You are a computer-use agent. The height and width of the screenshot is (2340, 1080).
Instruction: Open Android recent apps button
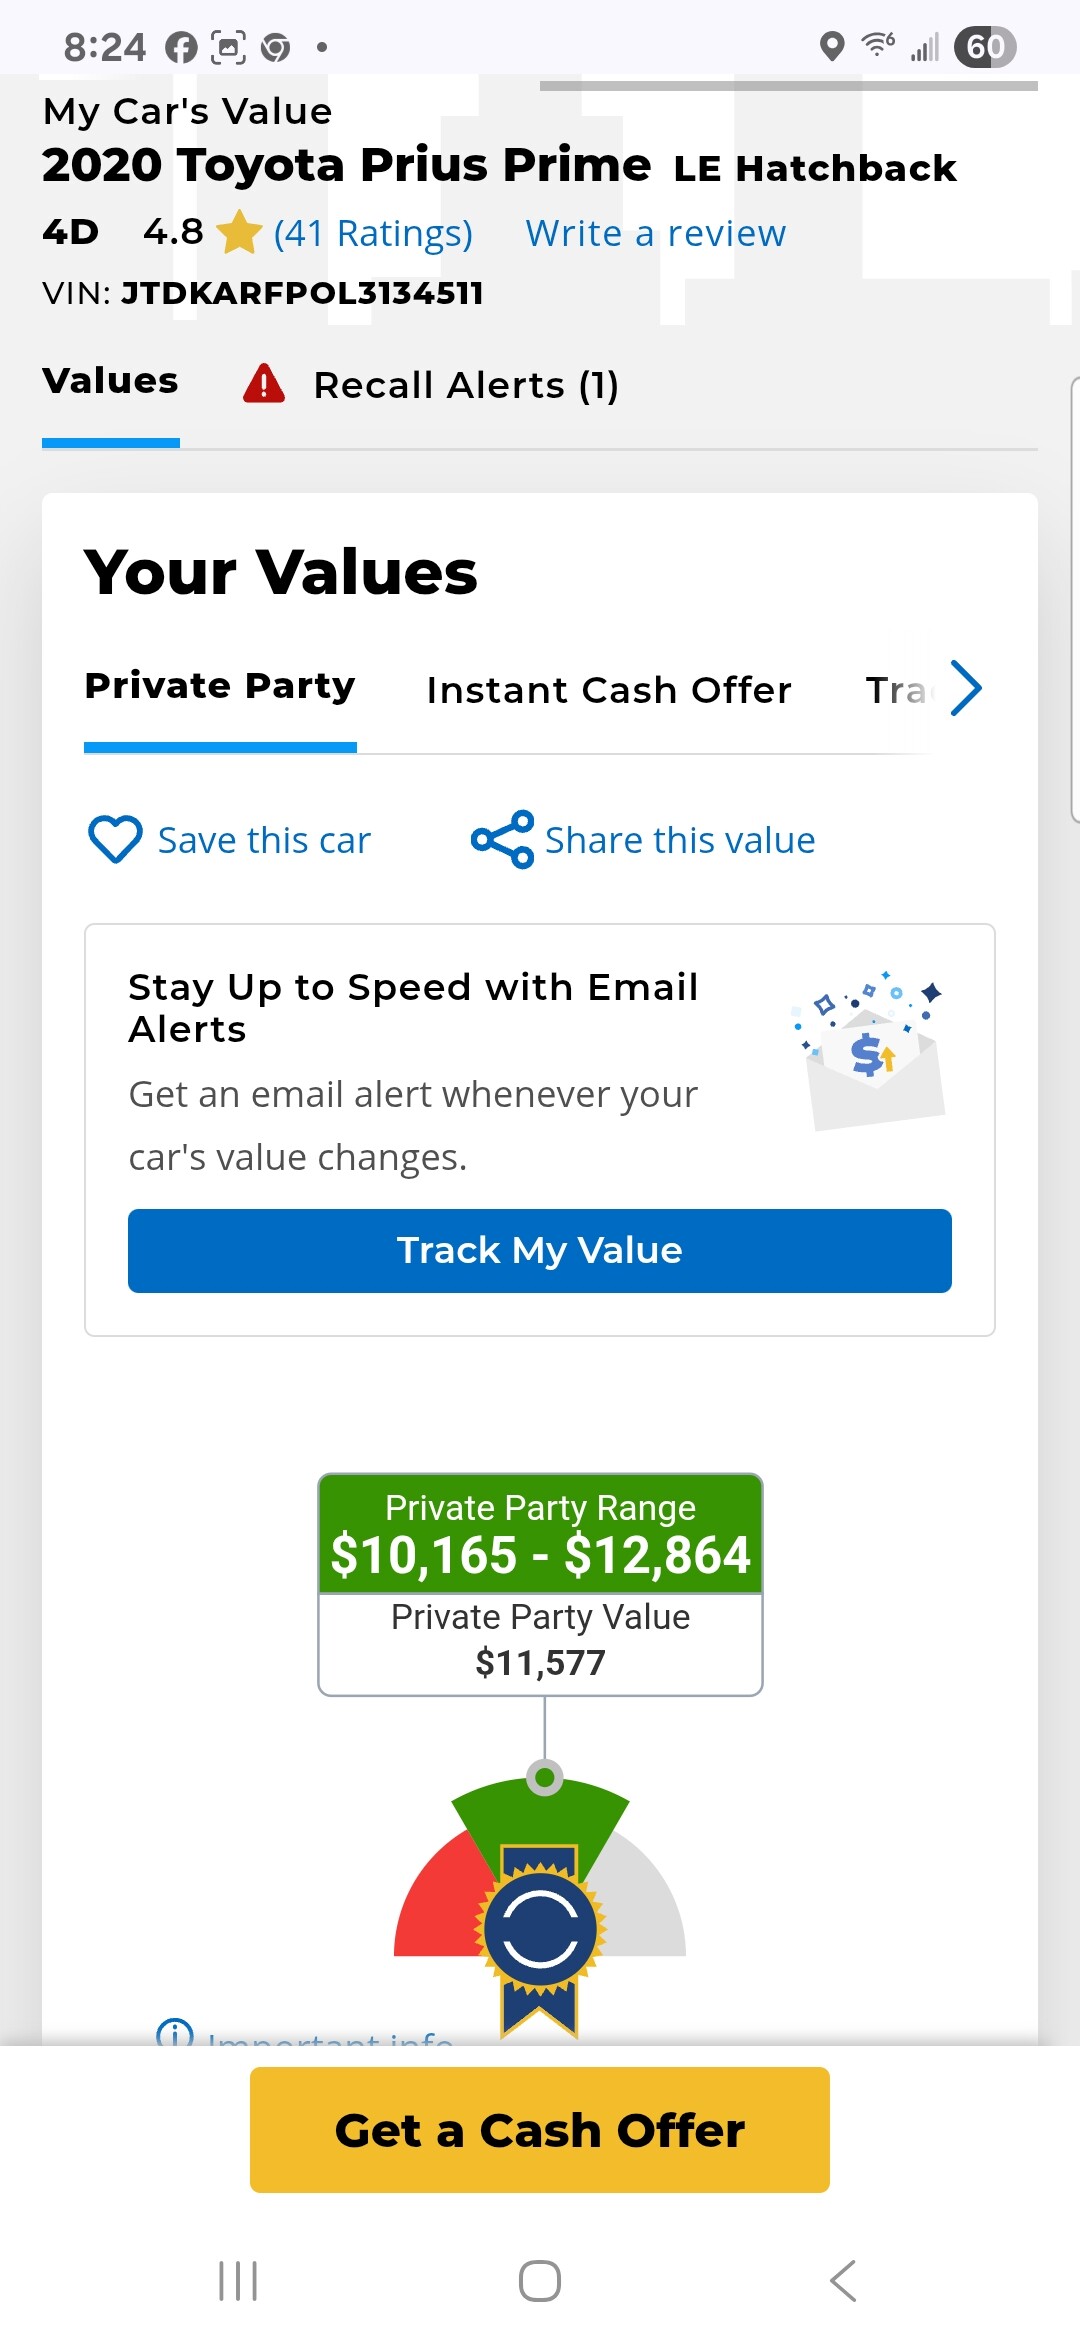238,2281
